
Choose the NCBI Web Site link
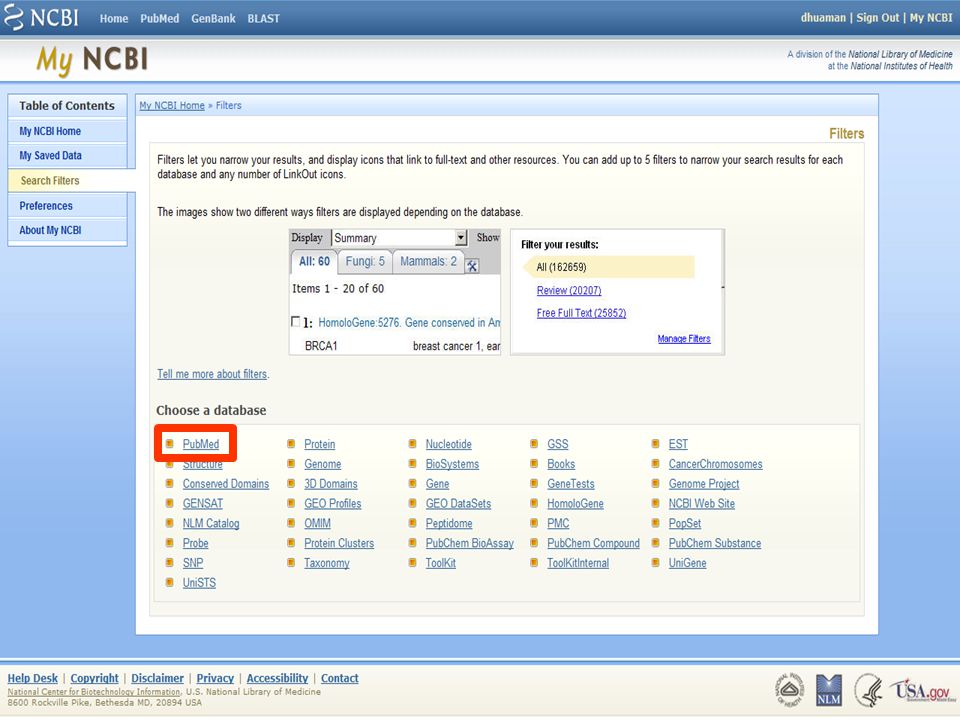coord(702,503)
